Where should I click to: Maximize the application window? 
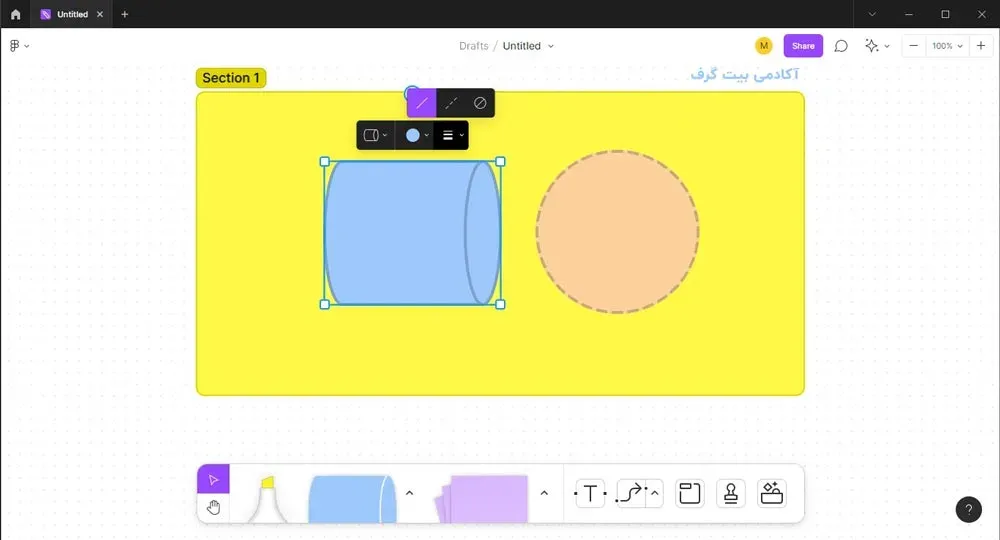click(945, 14)
